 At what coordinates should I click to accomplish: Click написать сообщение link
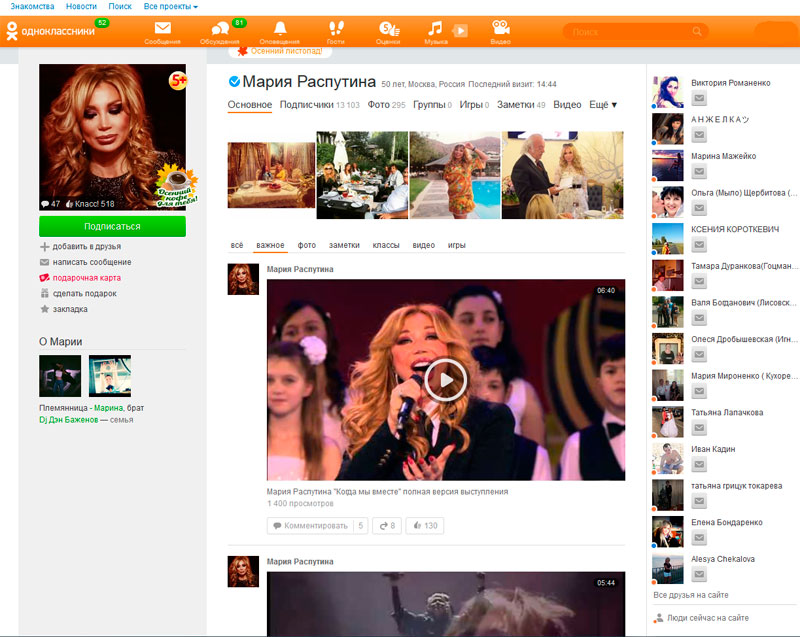(x=86, y=262)
